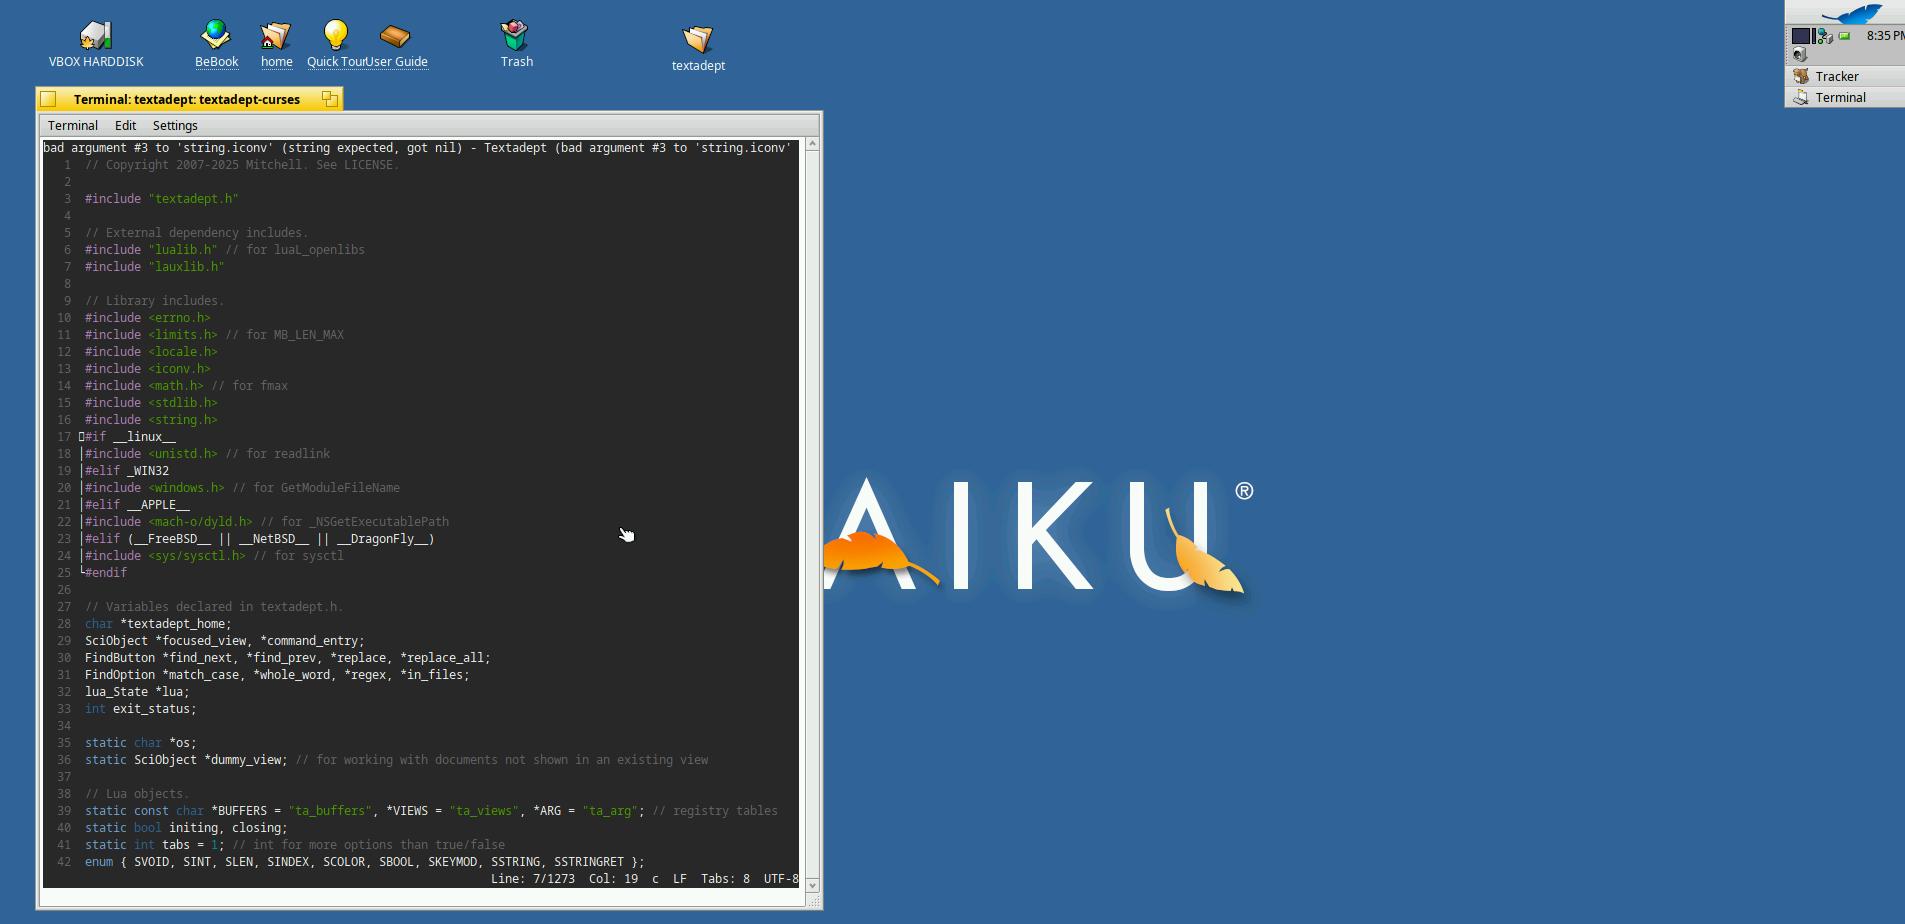Click the Haiku leaf Deskbar menu

(1850, 13)
